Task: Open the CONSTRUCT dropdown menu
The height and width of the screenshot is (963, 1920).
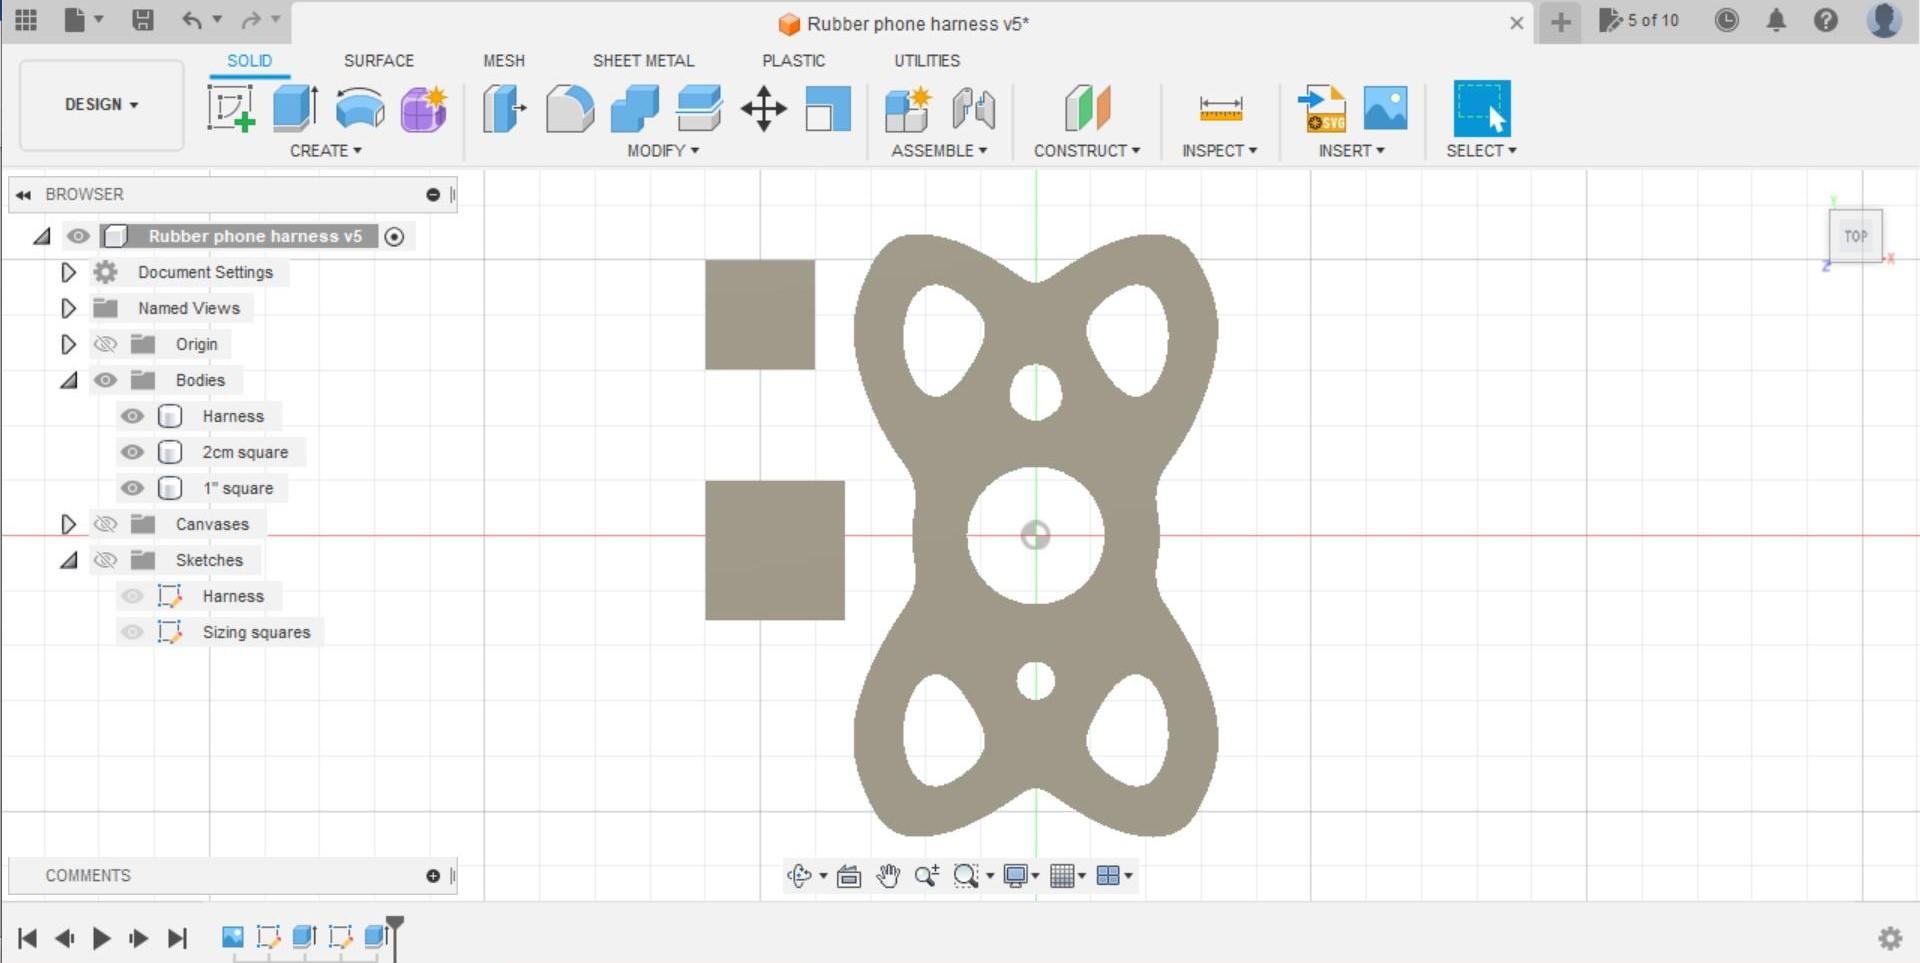Action: click(x=1087, y=150)
